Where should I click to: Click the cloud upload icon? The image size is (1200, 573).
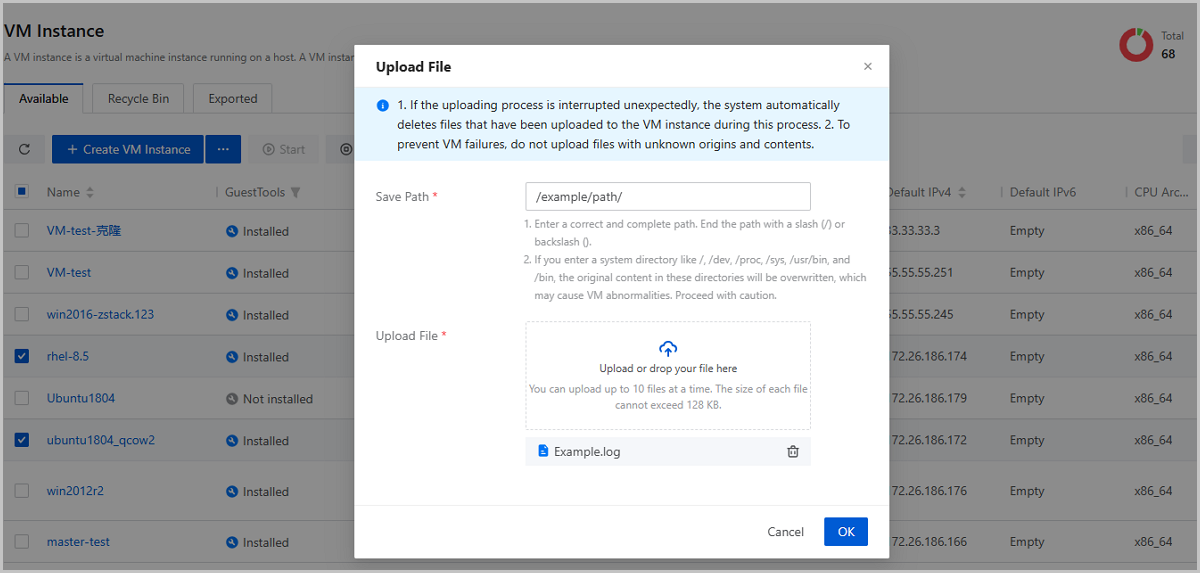tap(668, 349)
